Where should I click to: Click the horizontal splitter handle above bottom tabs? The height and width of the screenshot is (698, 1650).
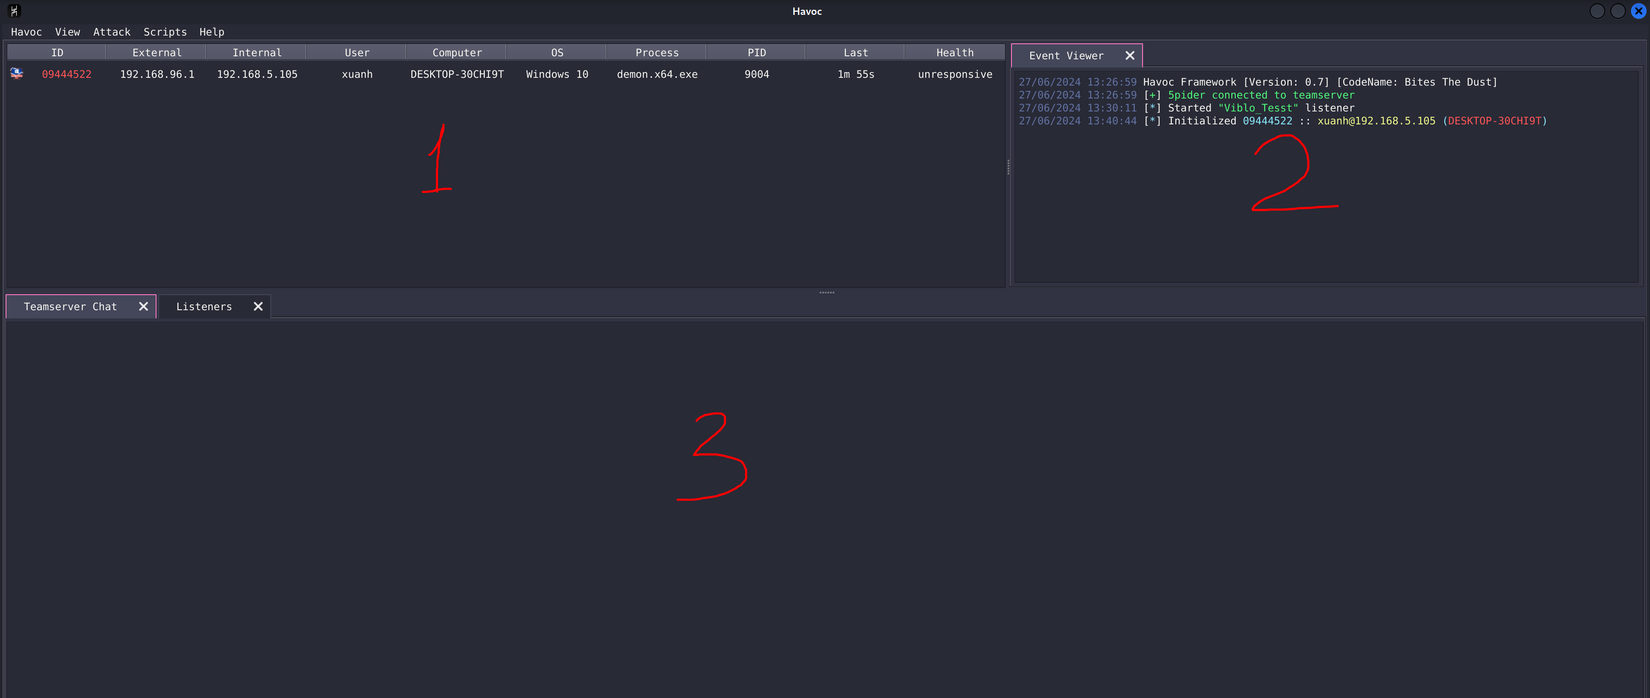pos(827,292)
